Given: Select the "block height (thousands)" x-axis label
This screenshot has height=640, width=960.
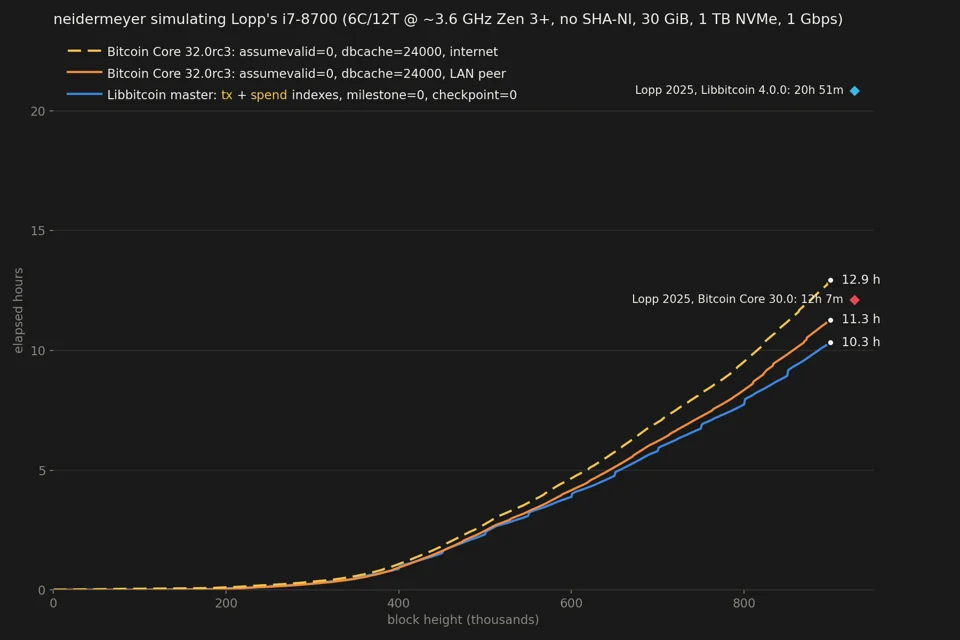Looking at the screenshot, I should [x=463, y=620].
